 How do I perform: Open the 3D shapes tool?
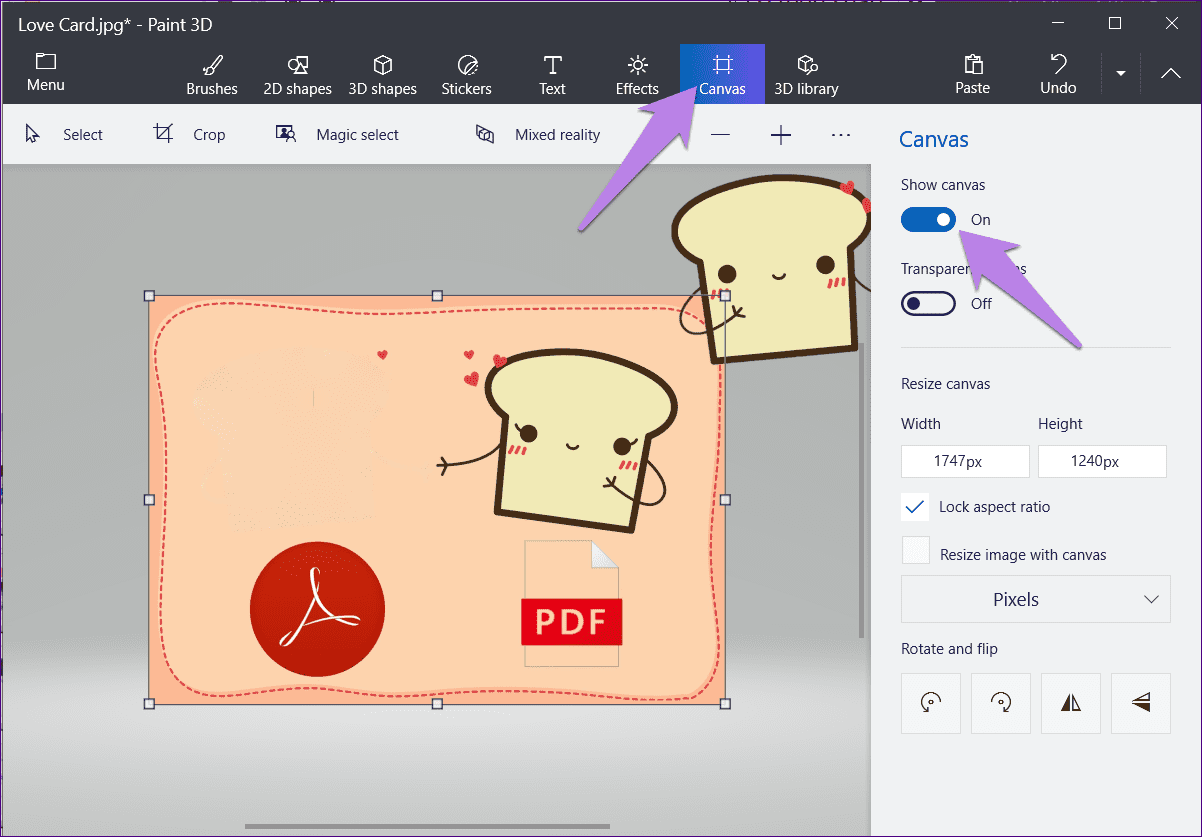pyautogui.click(x=382, y=75)
